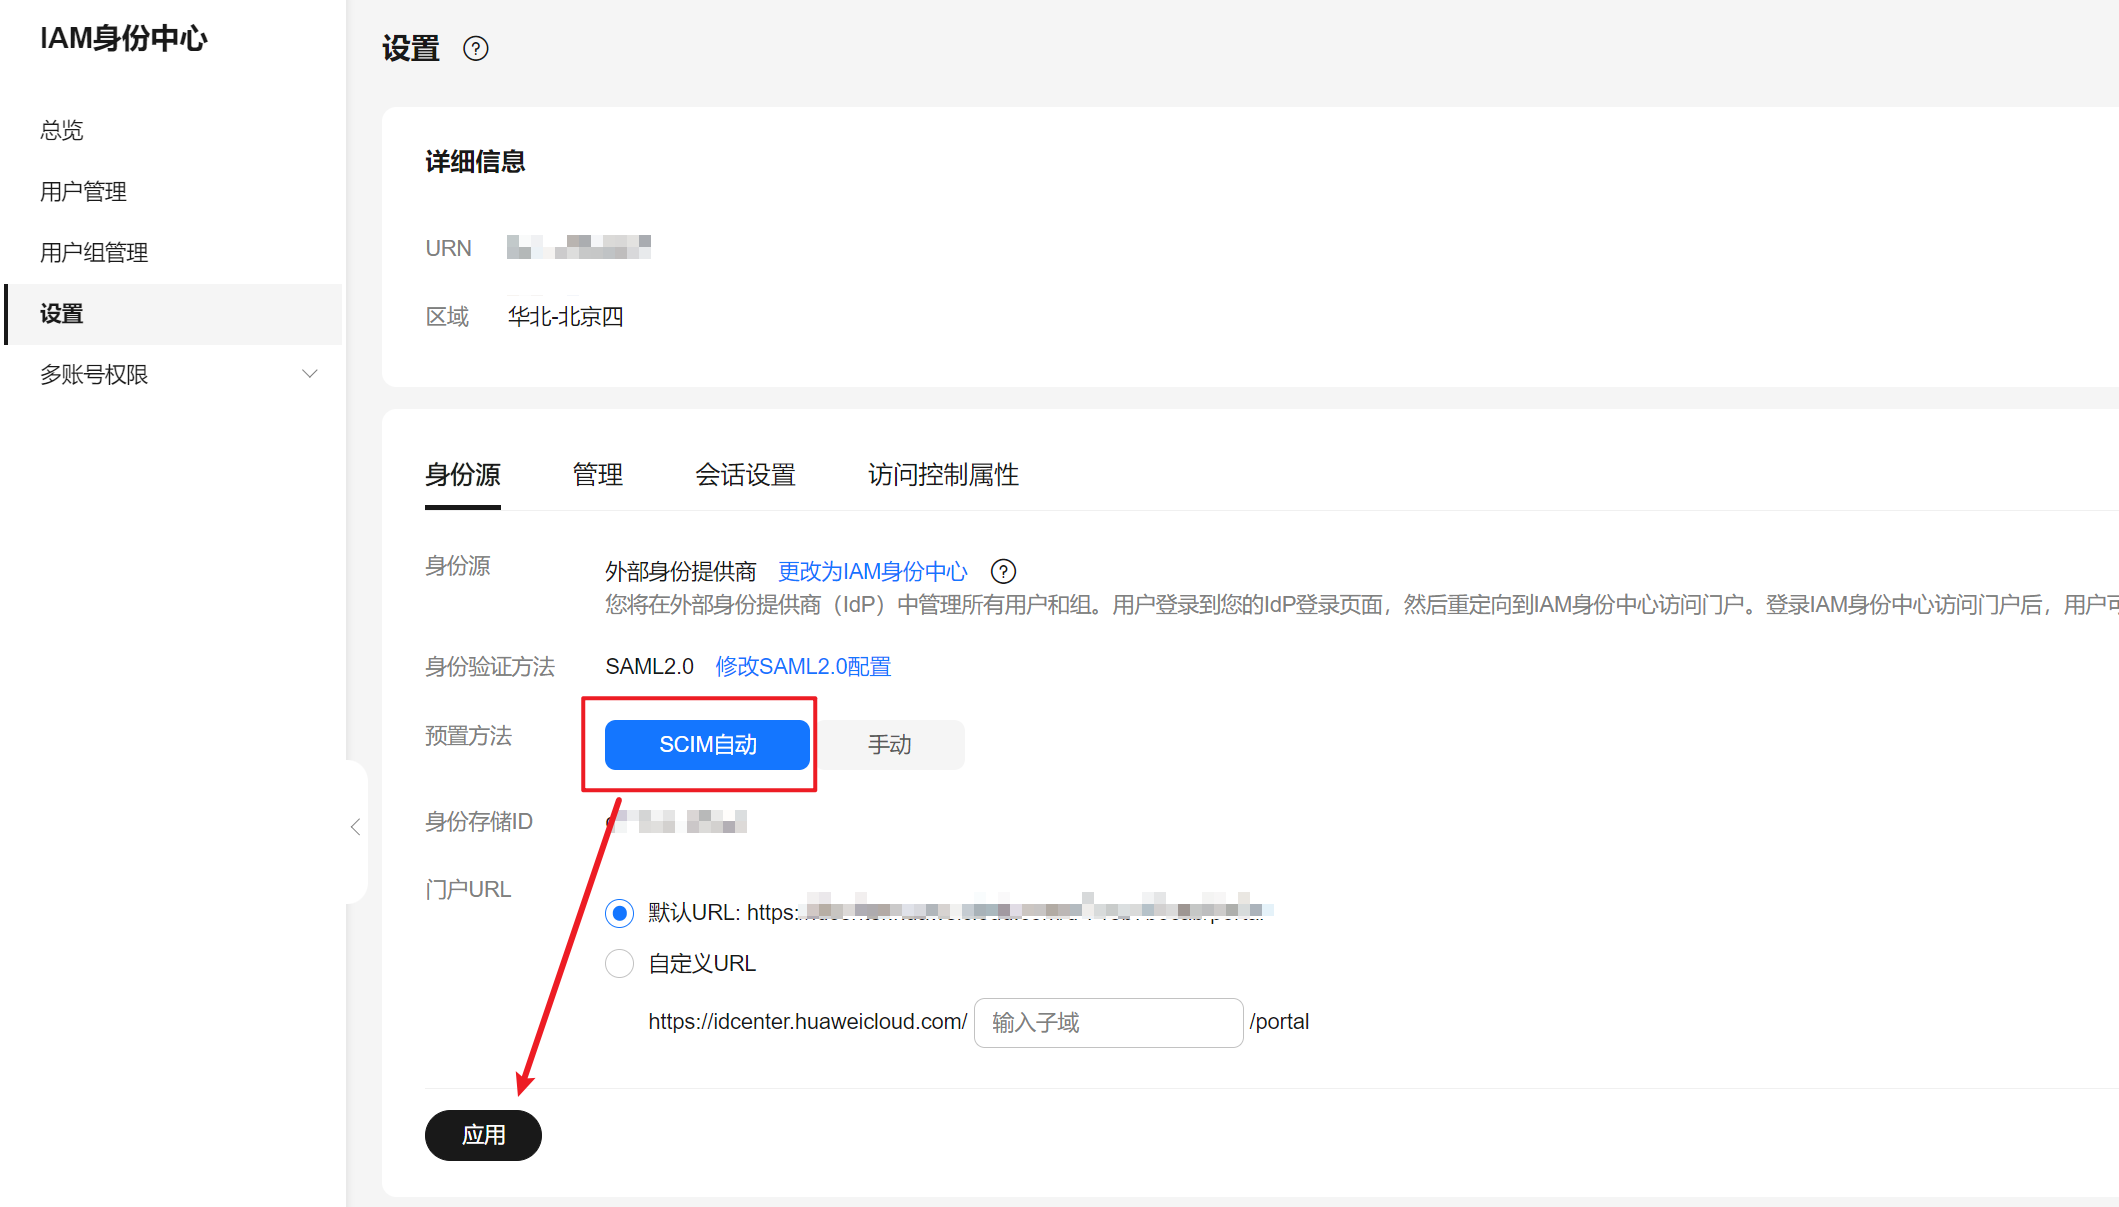Go to 总览 in the sidebar
The height and width of the screenshot is (1207, 2119).
pos(62,131)
